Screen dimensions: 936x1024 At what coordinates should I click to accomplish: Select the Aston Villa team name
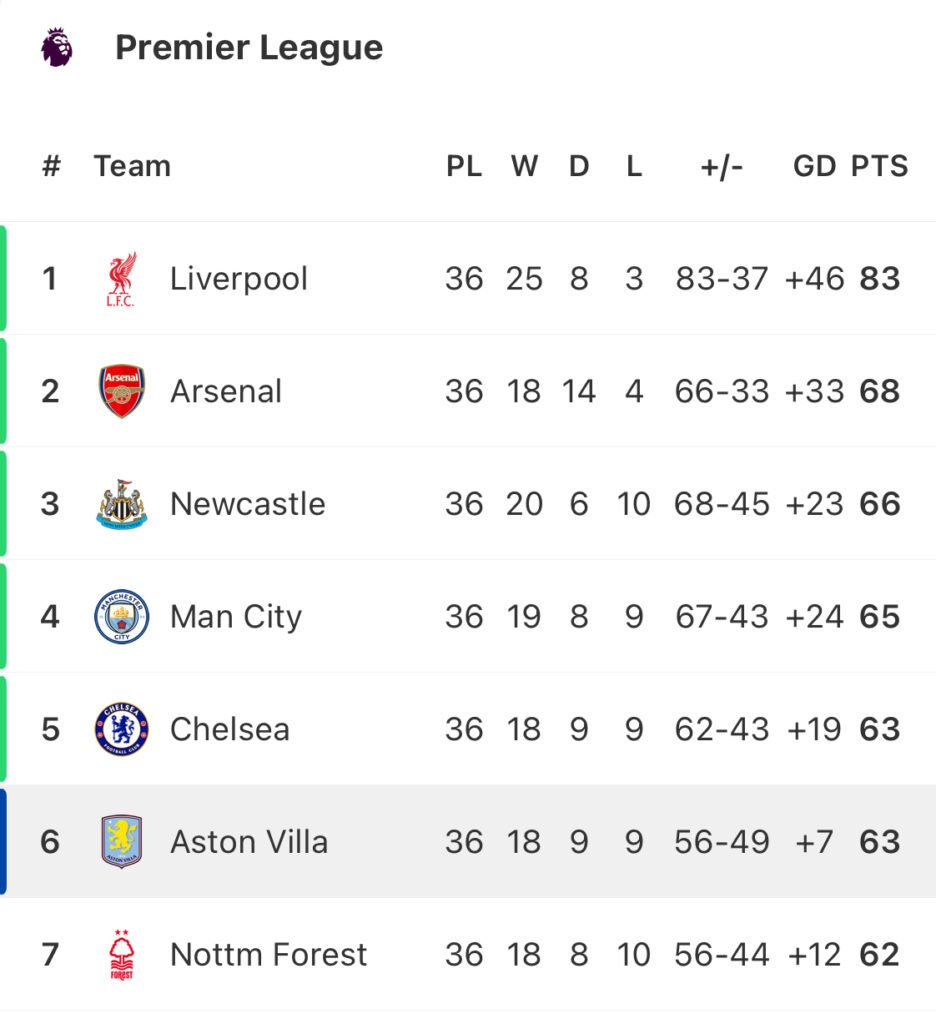pos(249,842)
